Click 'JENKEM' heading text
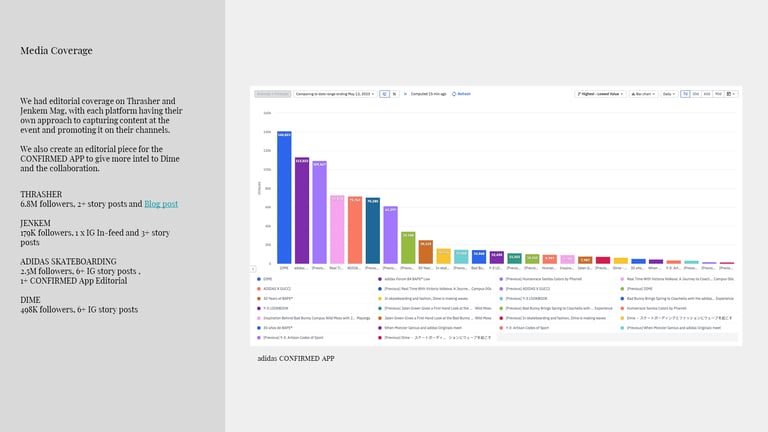Viewport: 768px width, 432px height. [x=35, y=223]
